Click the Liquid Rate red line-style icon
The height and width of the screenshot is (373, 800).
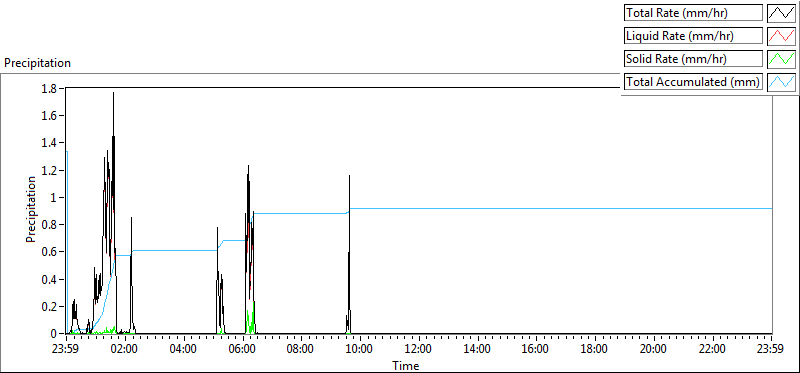tap(781, 35)
